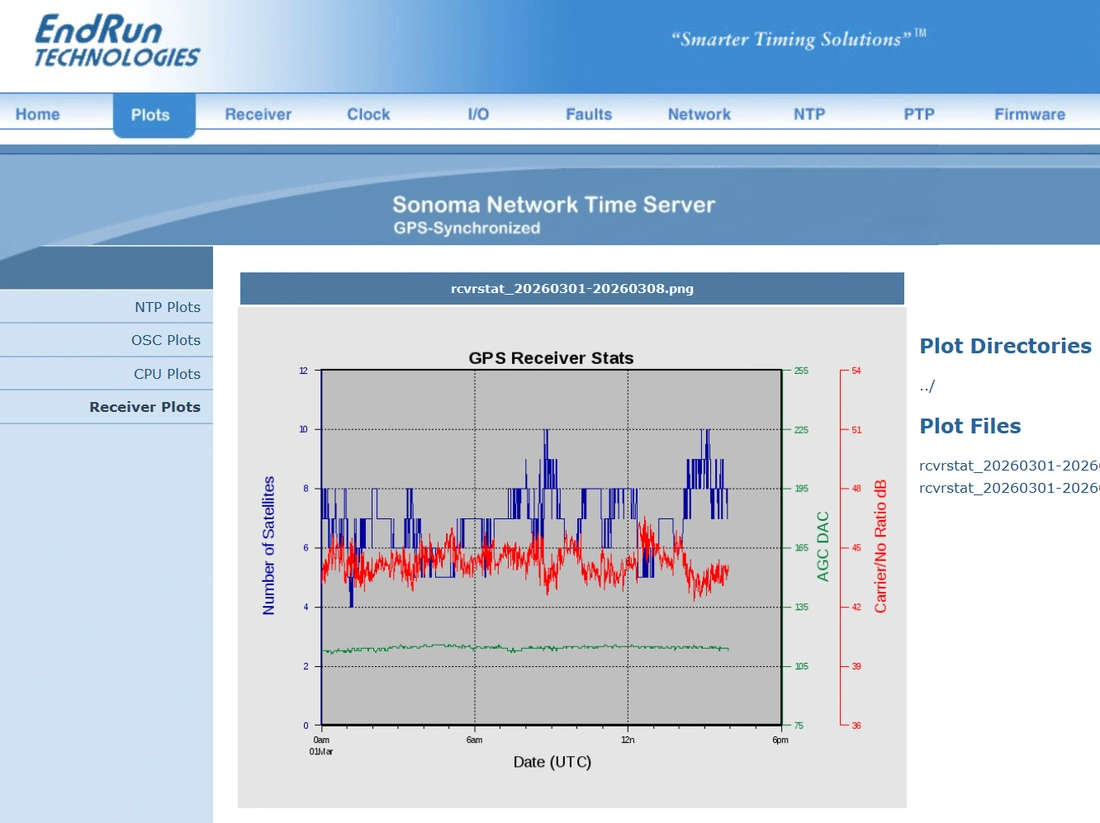The height and width of the screenshot is (823, 1100).
Task: Open the Faults tab
Action: click(x=589, y=114)
